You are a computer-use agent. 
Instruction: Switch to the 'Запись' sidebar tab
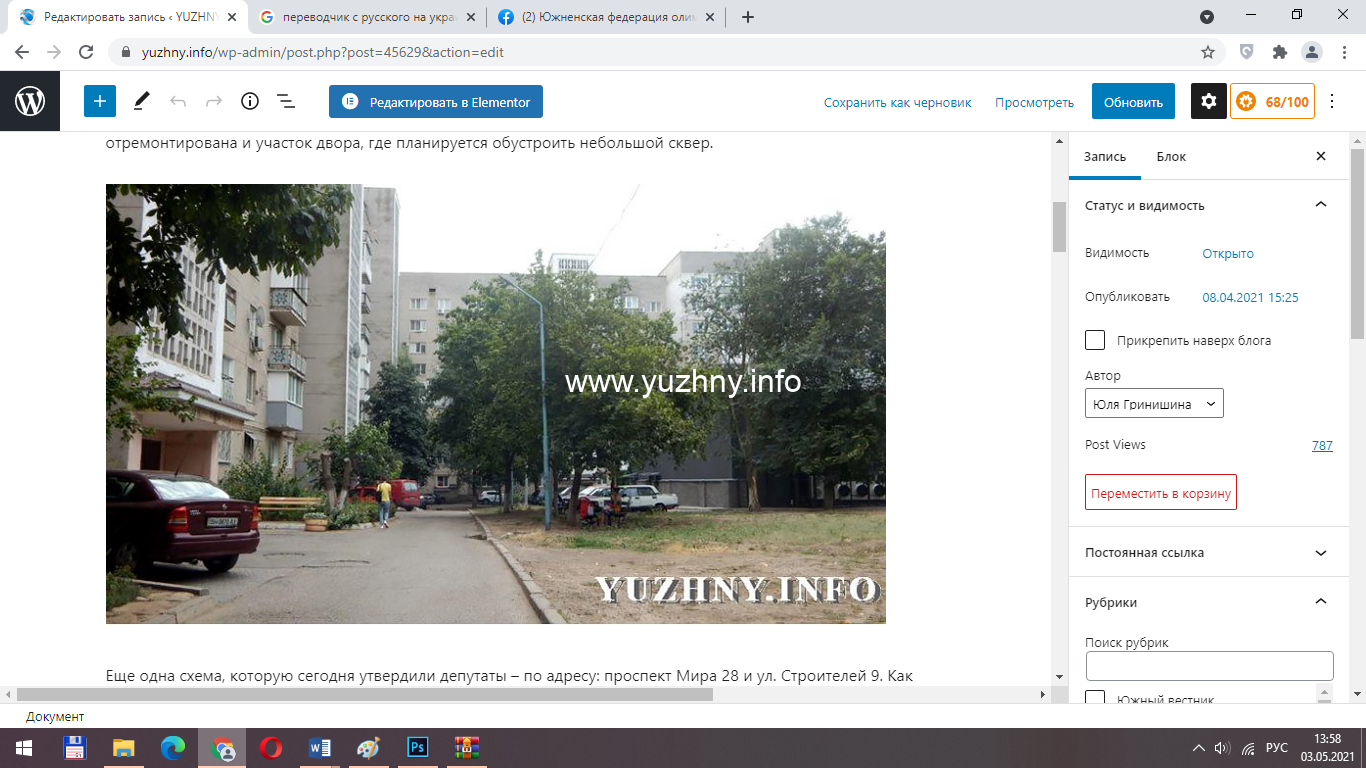point(1105,156)
